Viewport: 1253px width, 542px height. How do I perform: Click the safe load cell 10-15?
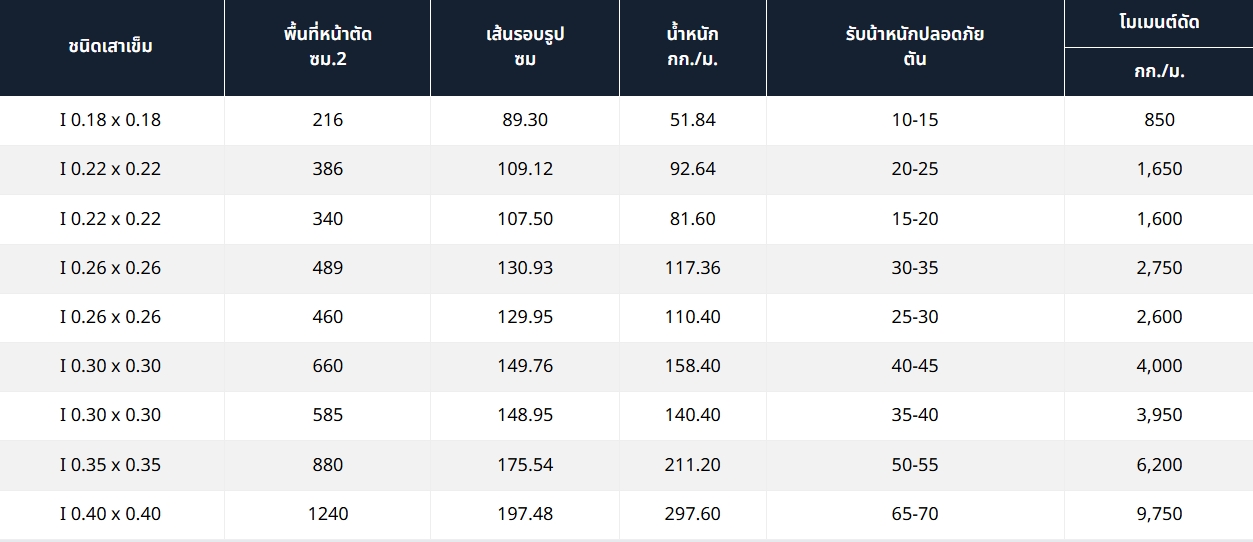(x=914, y=120)
